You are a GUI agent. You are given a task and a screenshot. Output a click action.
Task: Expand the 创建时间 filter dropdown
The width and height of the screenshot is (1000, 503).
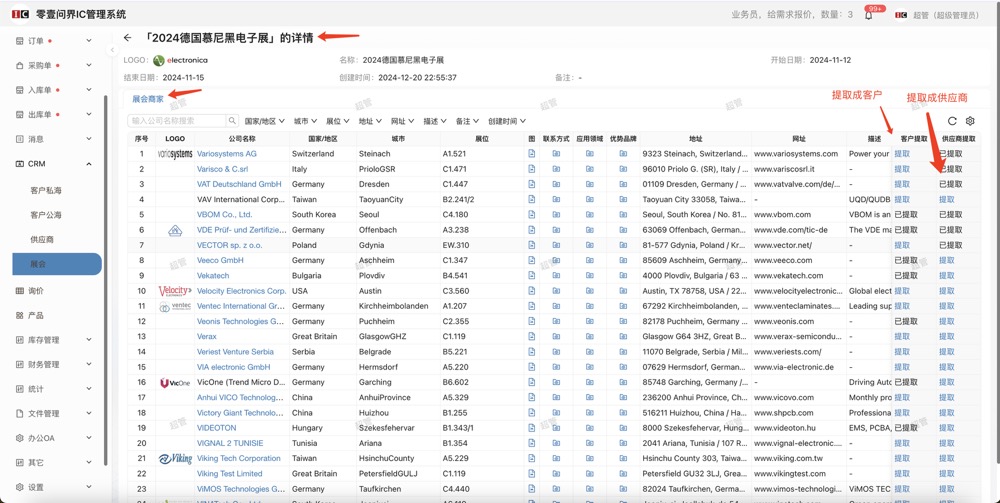point(506,121)
